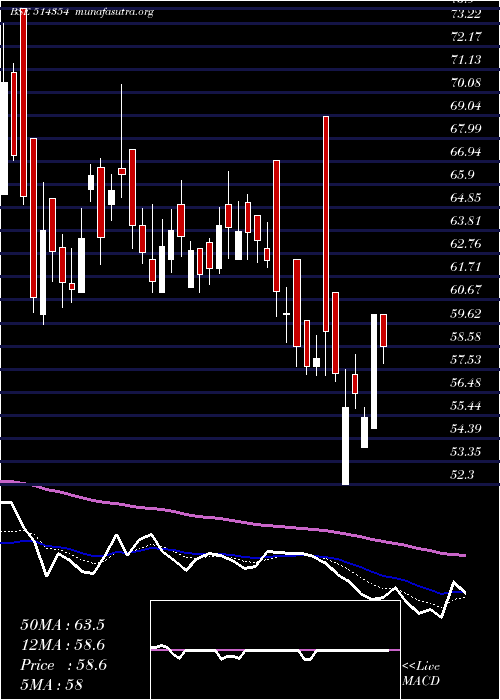Click the 73.22 price axis label
The height and width of the screenshot is (700, 500).
(467, 14)
